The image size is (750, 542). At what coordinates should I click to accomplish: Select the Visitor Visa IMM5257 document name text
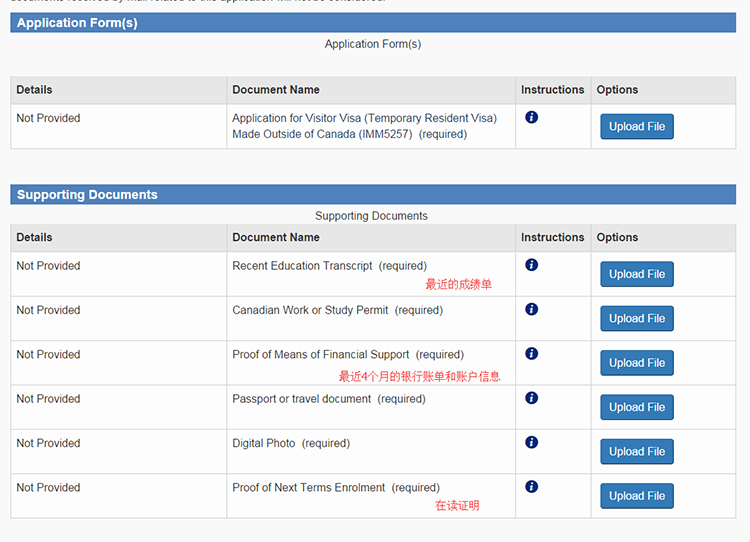pos(364,126)
